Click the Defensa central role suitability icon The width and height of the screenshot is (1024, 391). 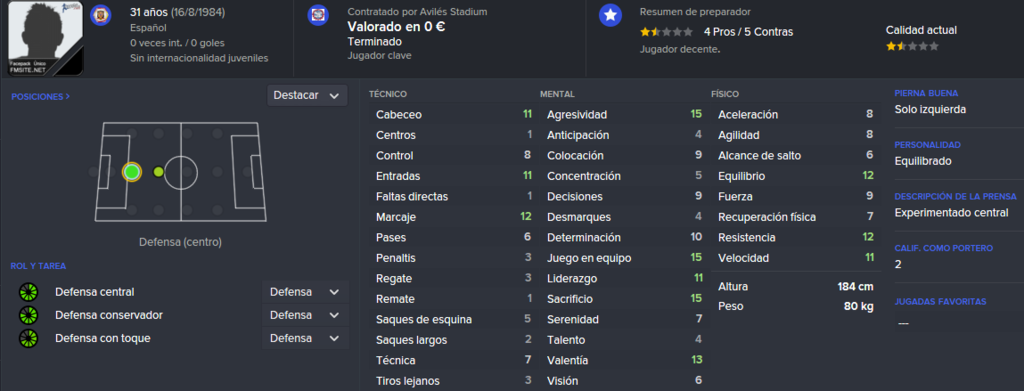[x=29, y=292]
